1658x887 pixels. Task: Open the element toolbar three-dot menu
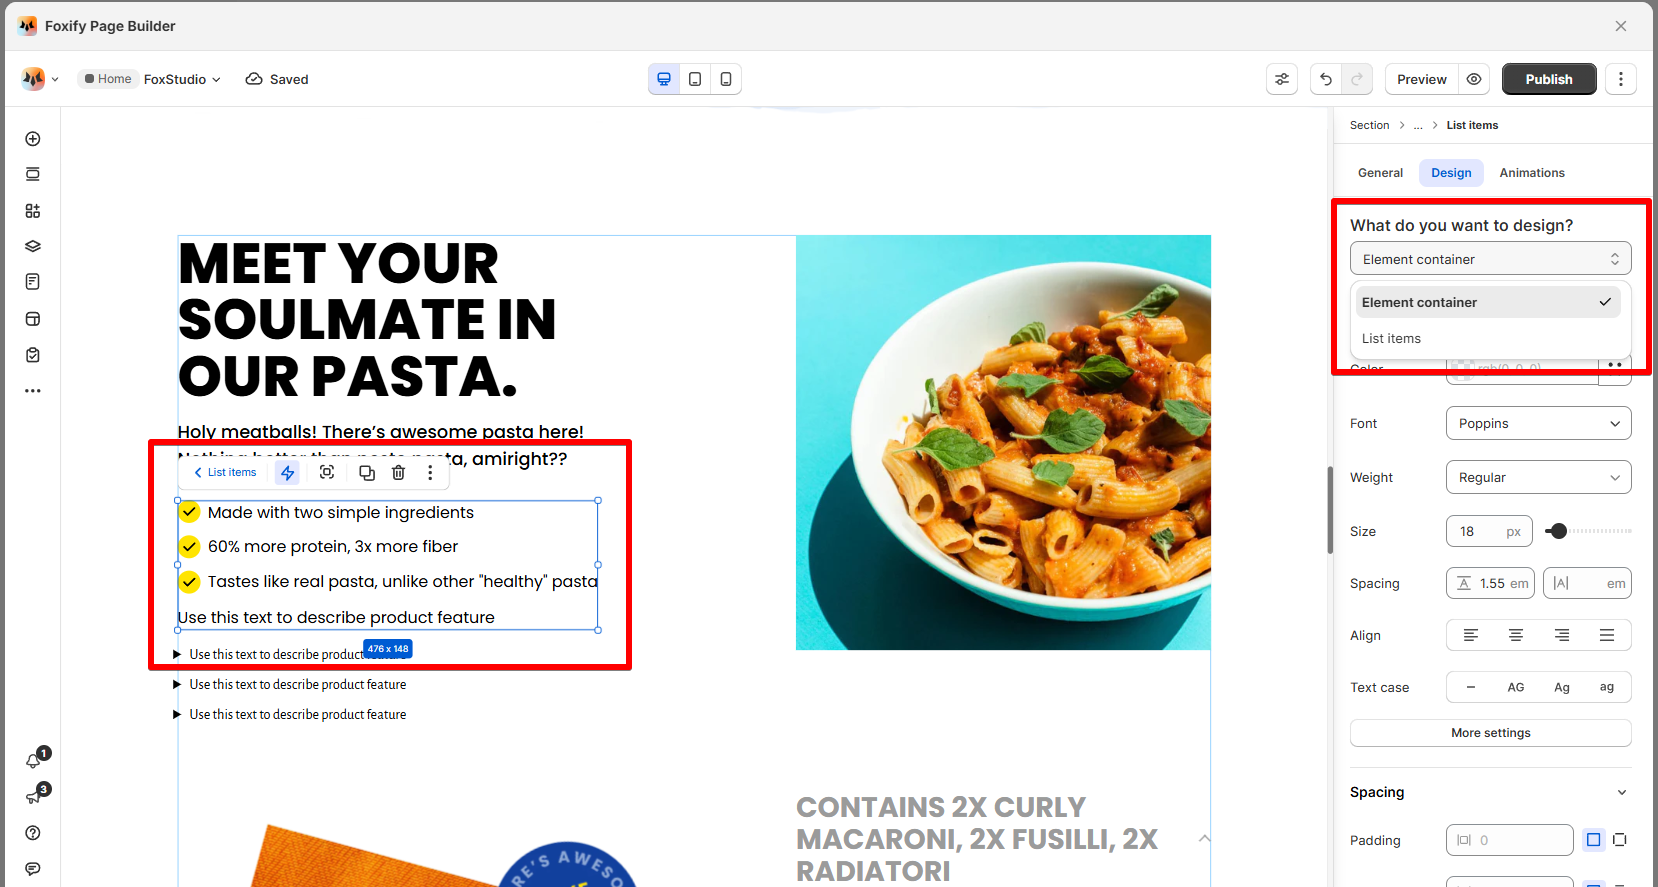(x=431, y=472)
